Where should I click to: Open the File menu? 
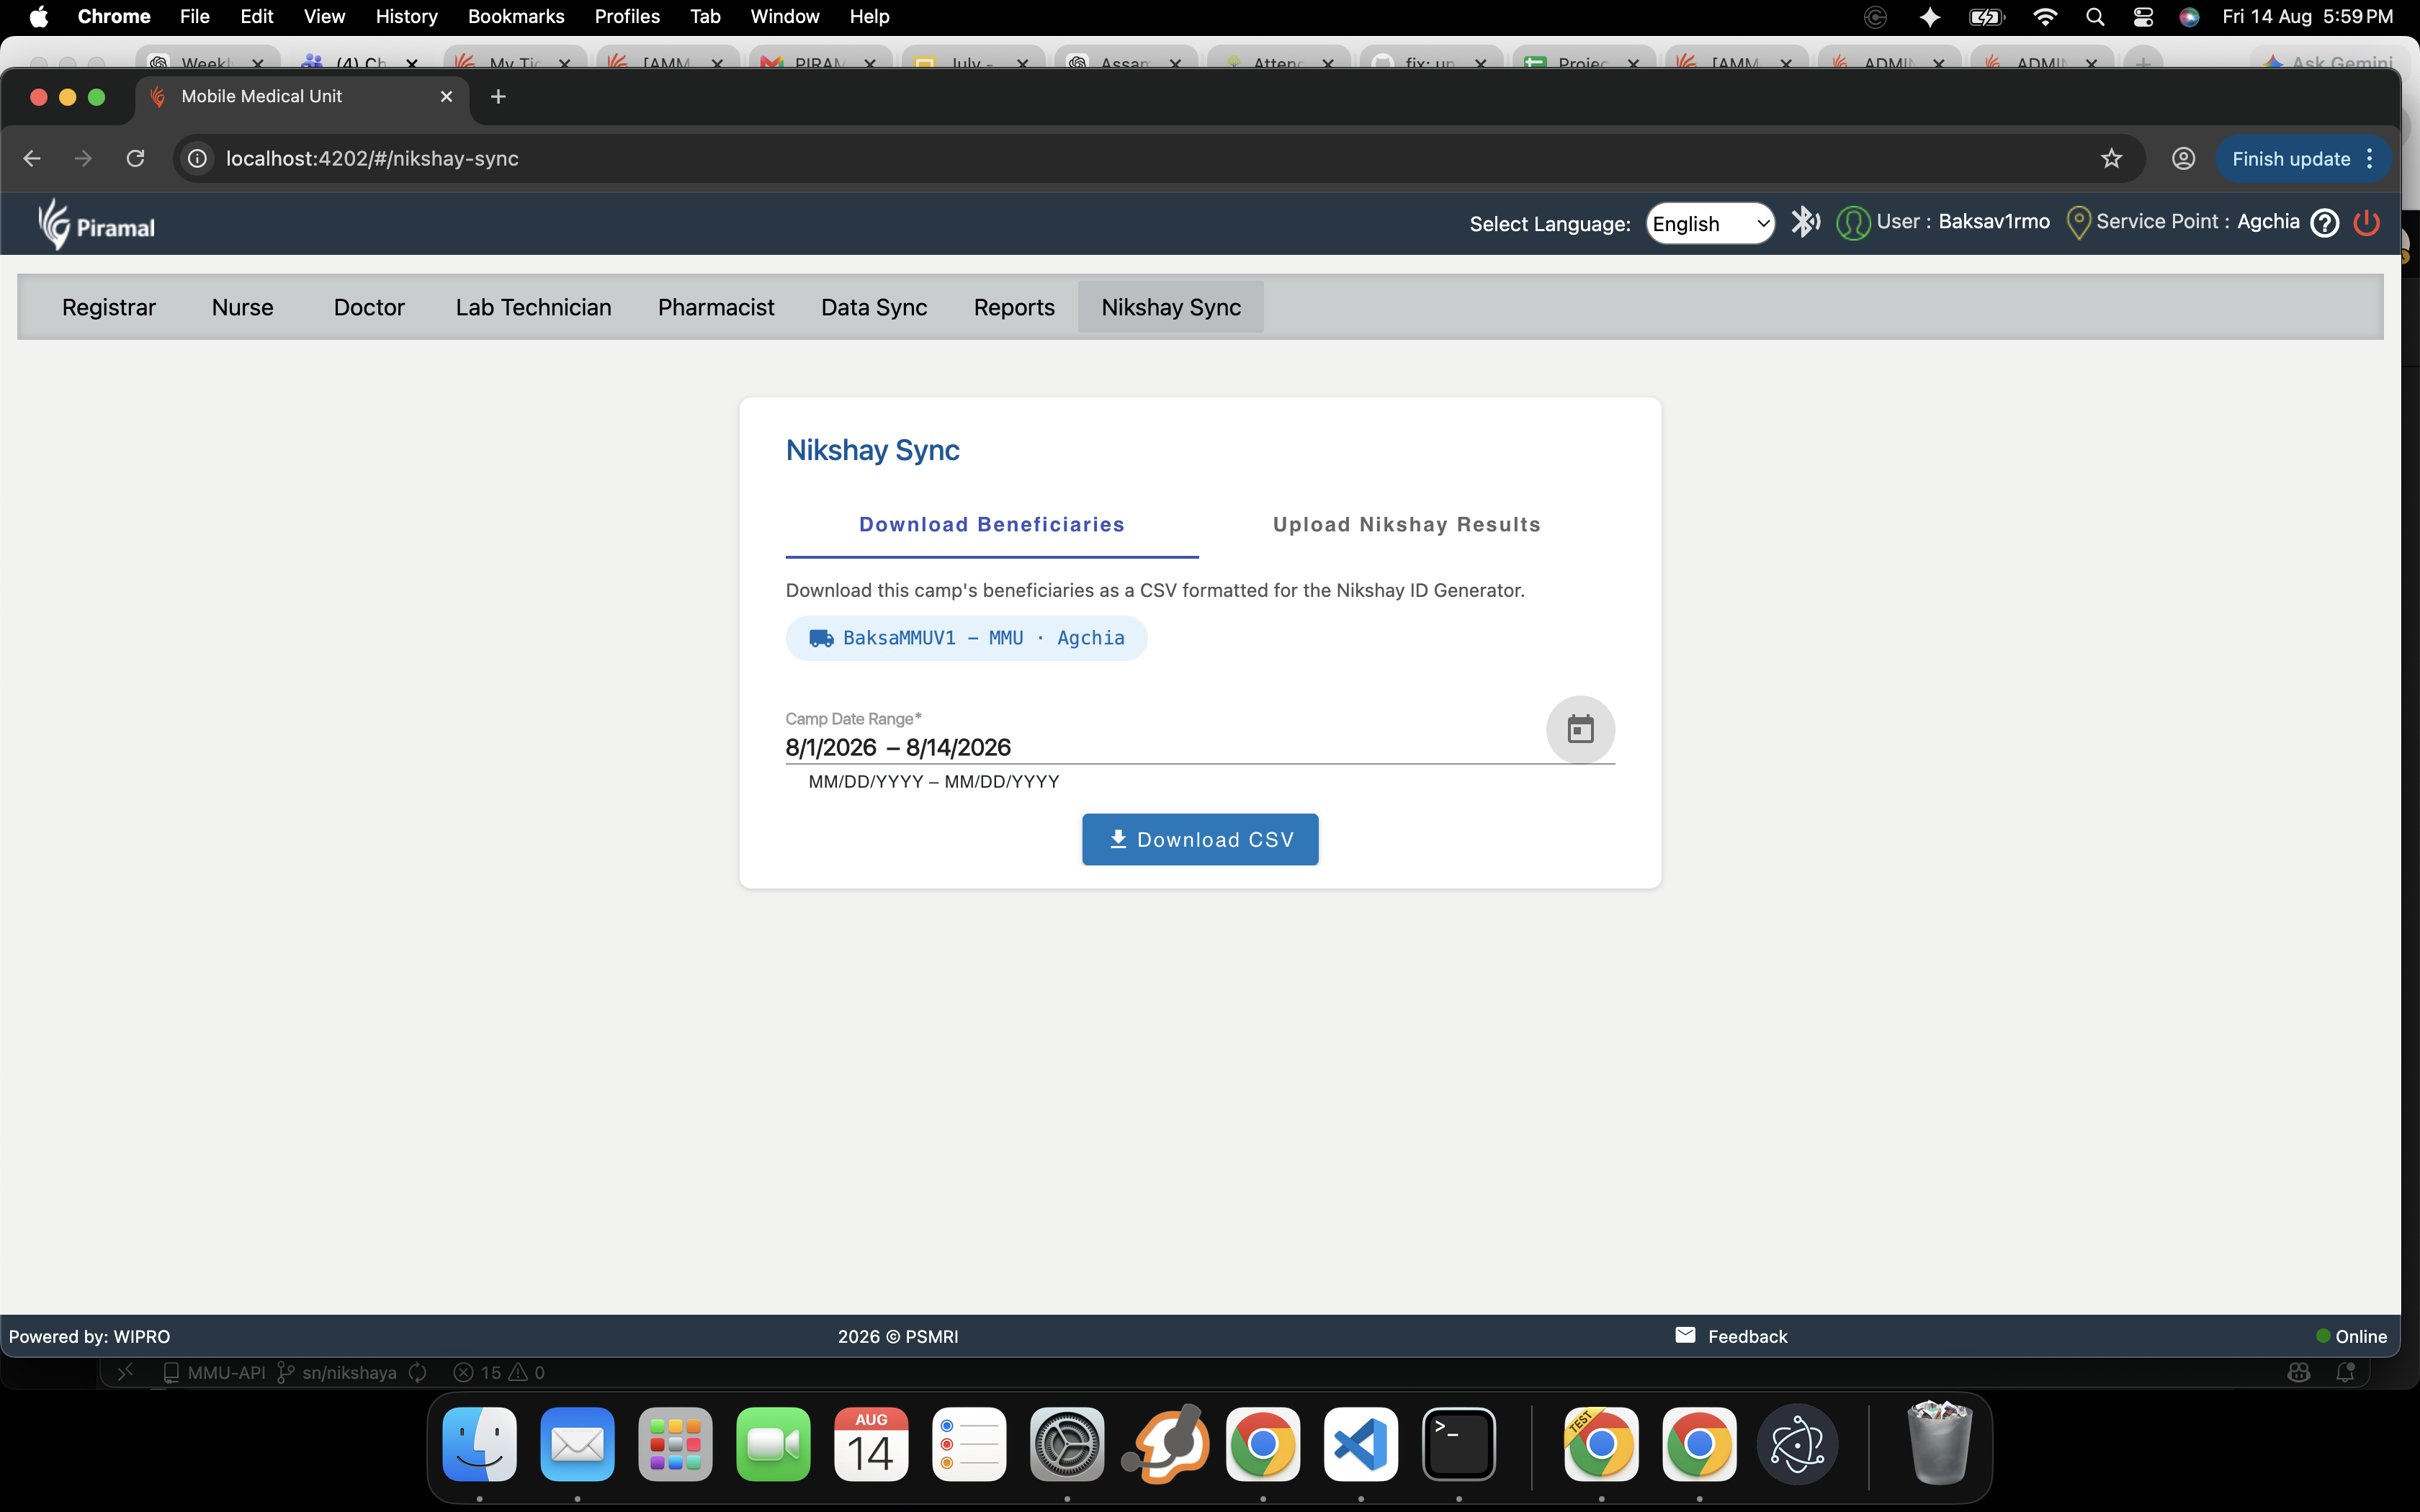[x=194, y=17]
